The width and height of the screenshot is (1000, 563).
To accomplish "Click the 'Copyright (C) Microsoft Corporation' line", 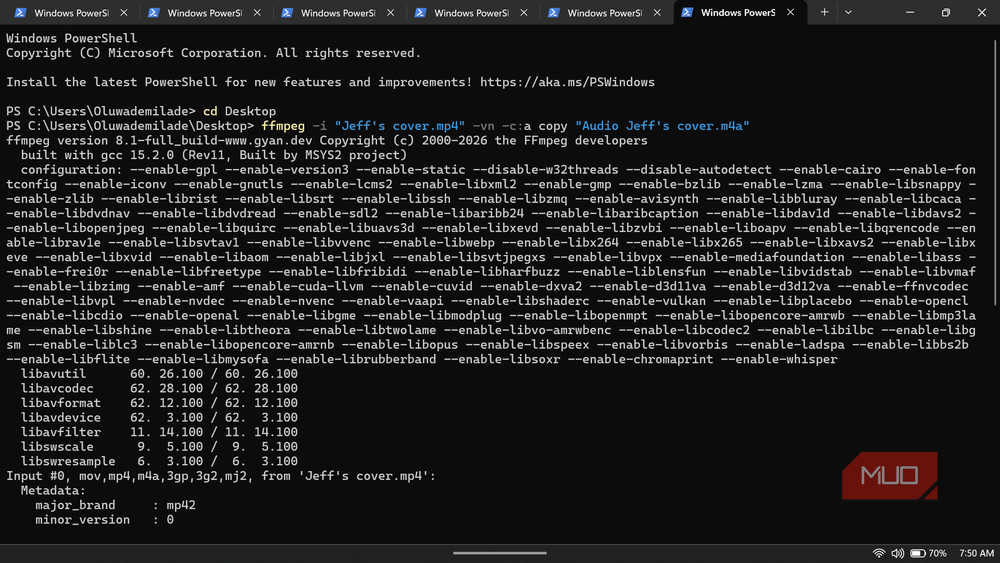I will (x=214, y=53).
